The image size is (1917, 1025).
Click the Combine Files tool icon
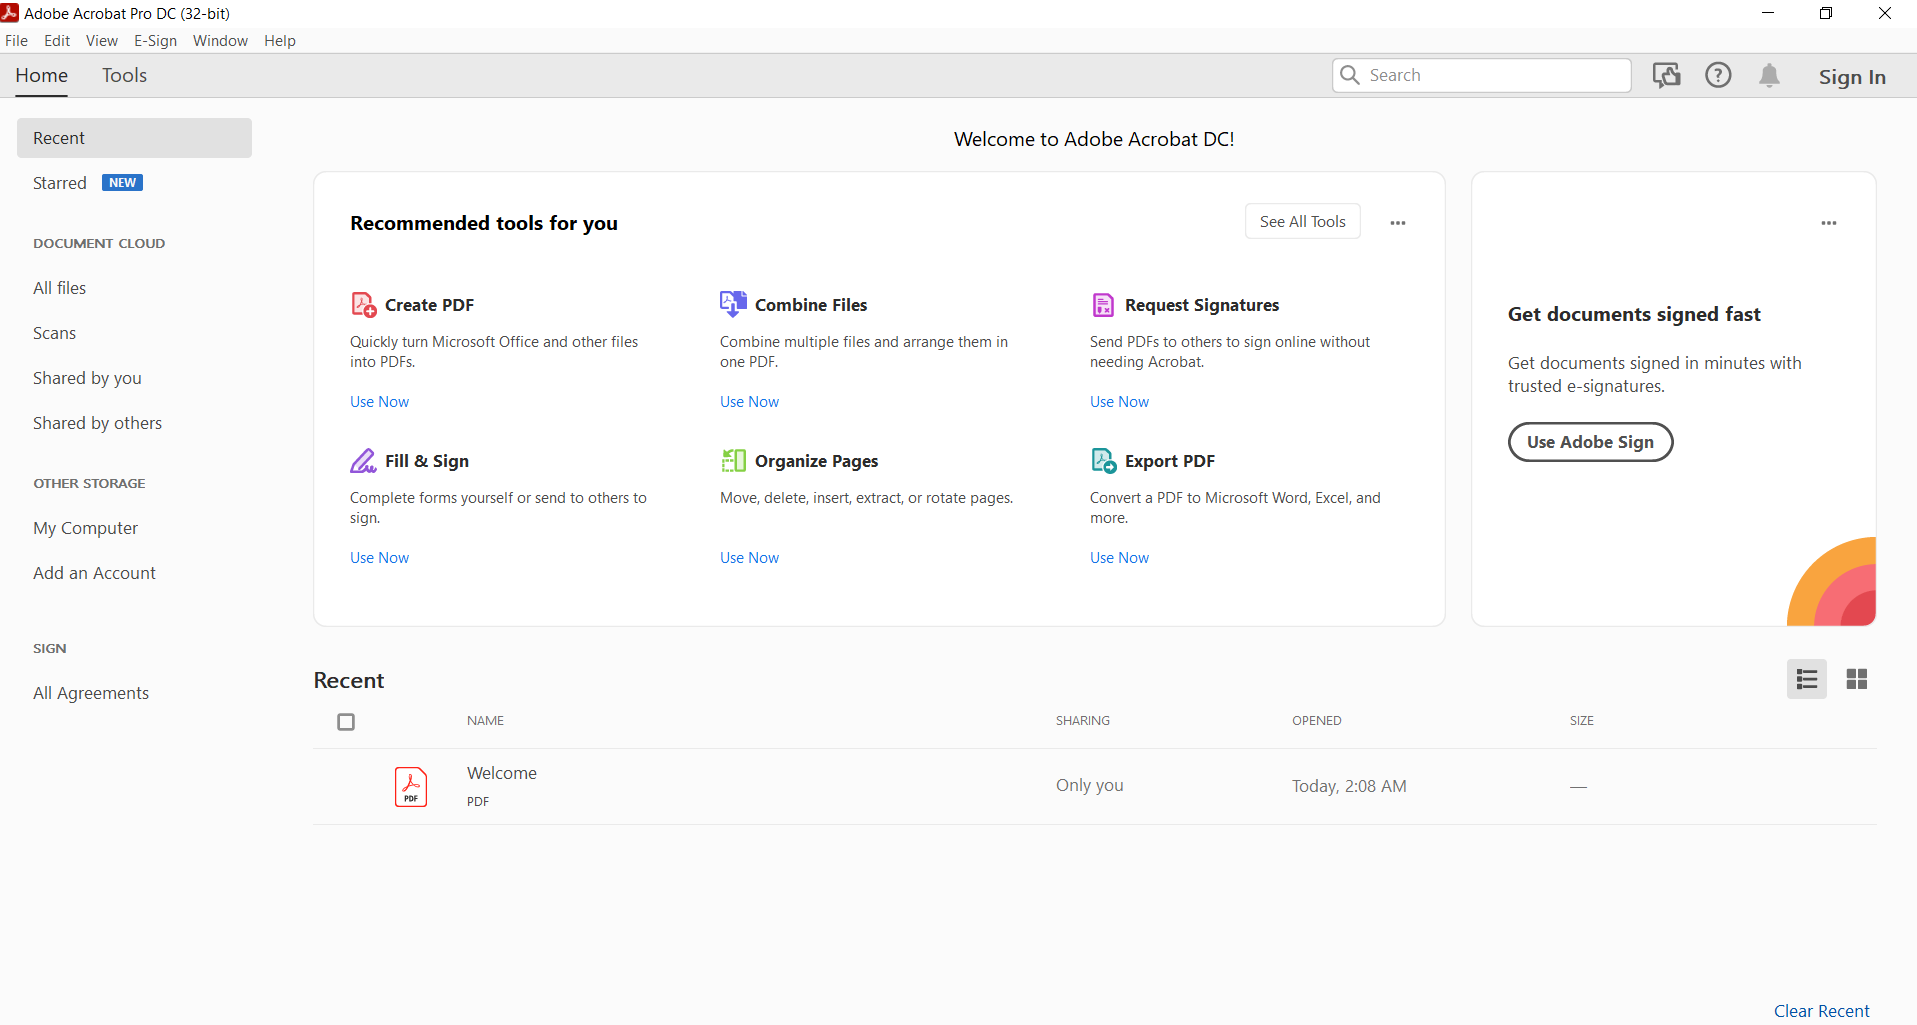[x=733, y=303]
